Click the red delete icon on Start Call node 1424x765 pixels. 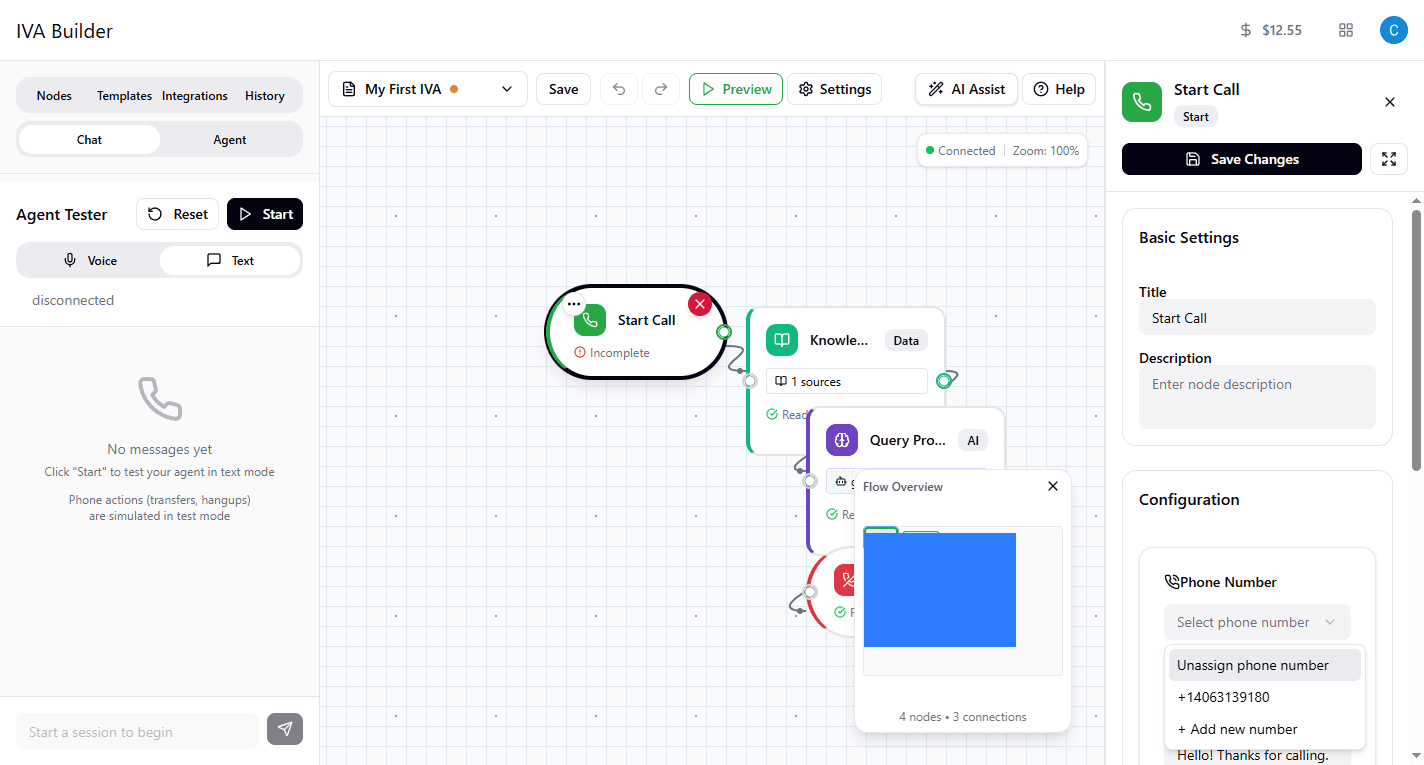[700, 304]
